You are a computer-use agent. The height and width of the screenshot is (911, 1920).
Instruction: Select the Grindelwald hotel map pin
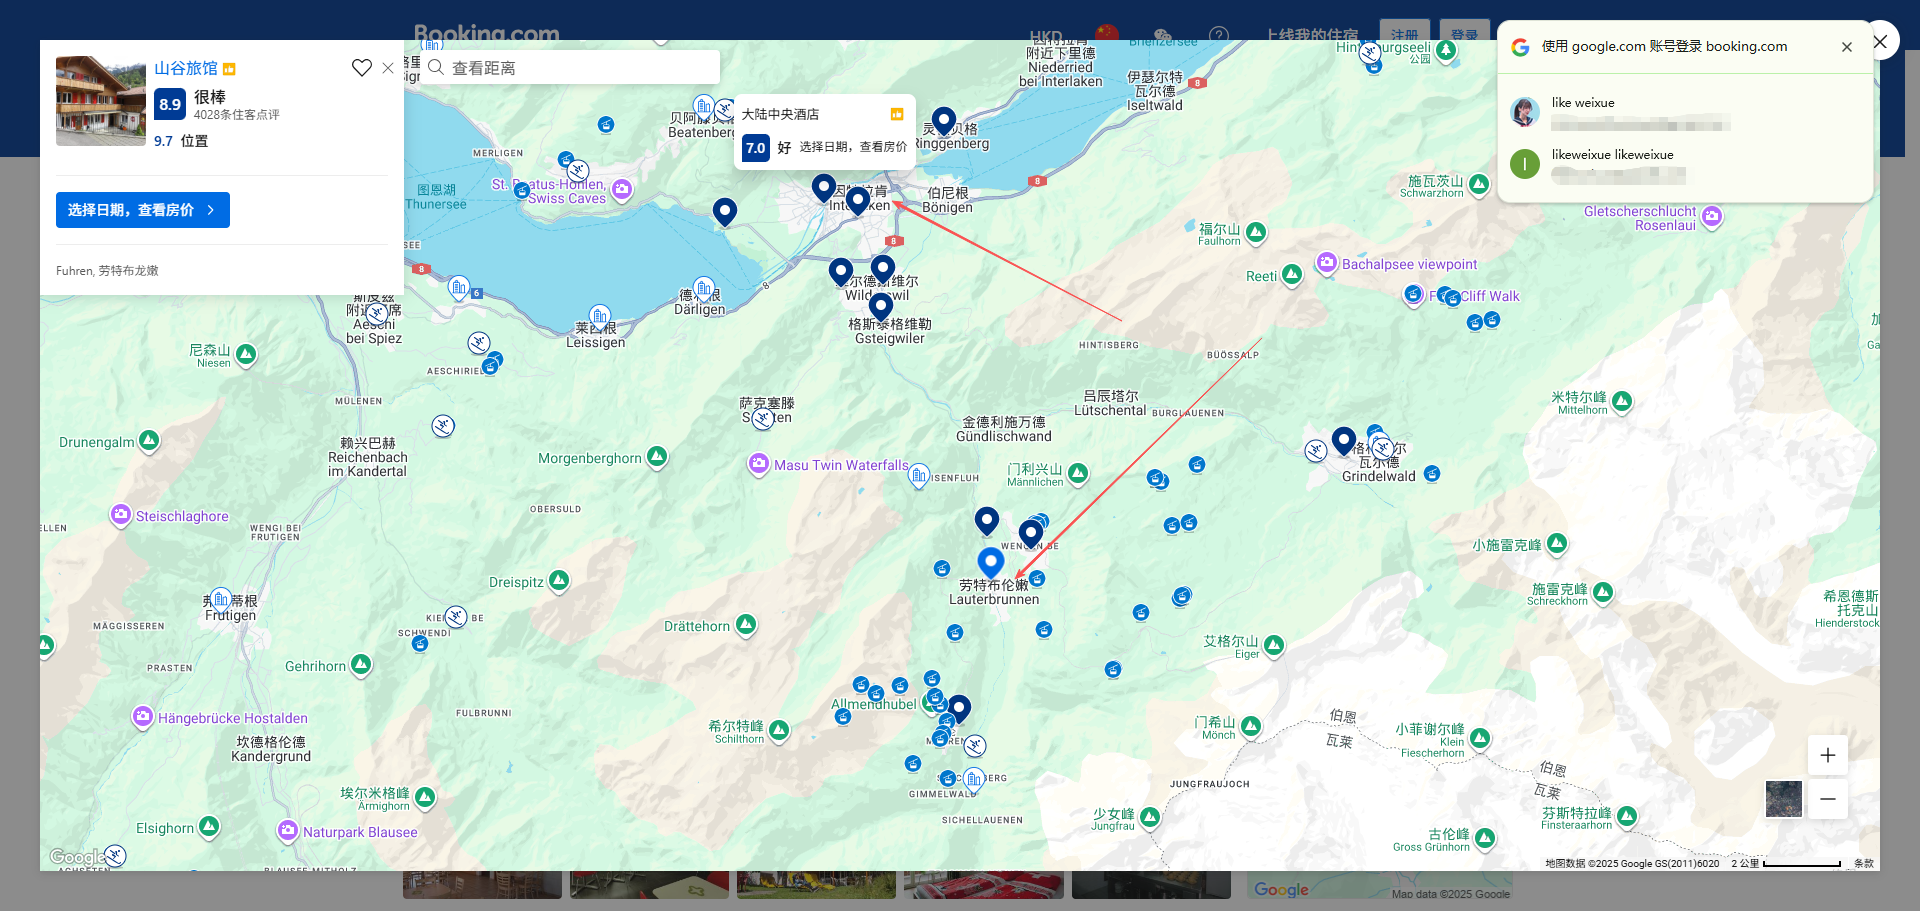pos(1344,440)
